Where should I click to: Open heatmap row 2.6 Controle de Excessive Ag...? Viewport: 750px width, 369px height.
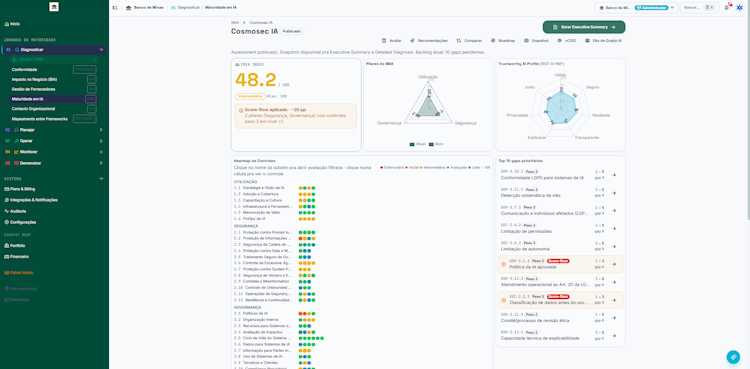click(x=263, y=263)
